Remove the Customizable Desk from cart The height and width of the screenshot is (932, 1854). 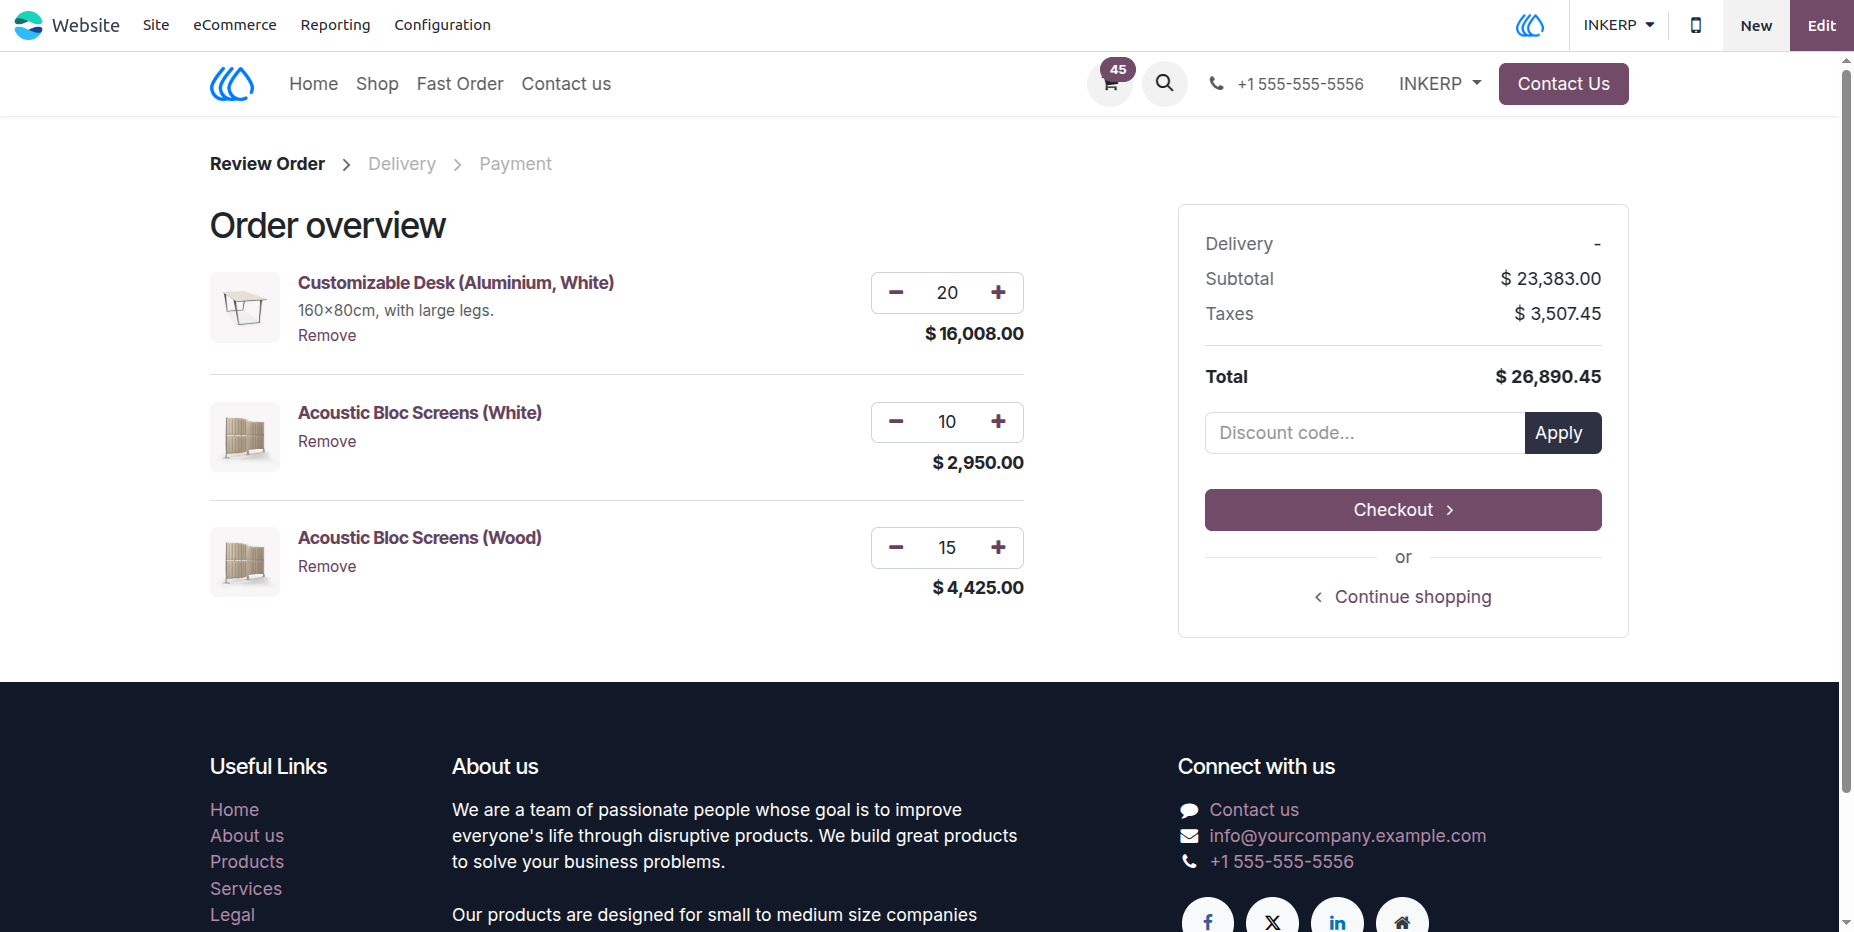327,336
